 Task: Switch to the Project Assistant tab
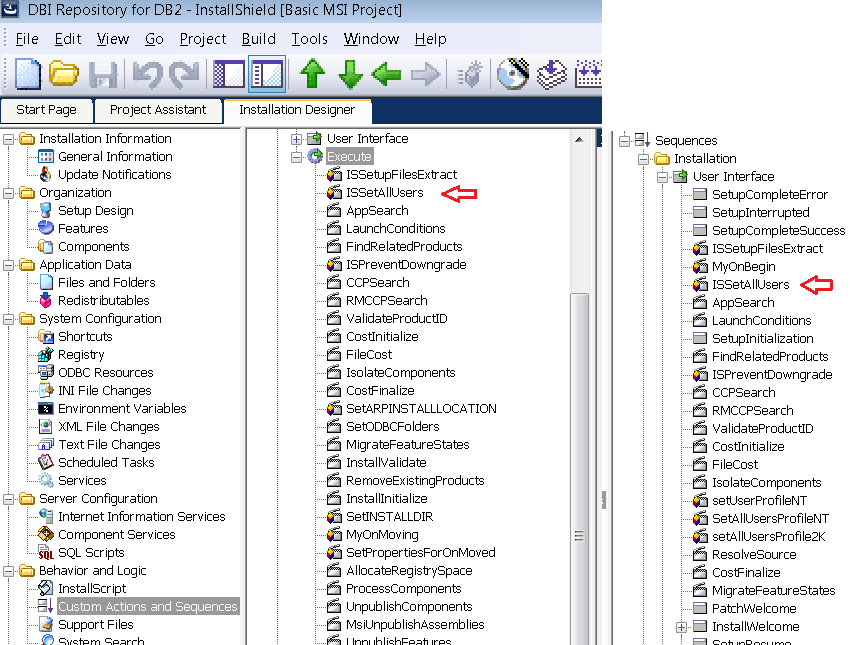(158, 110)
